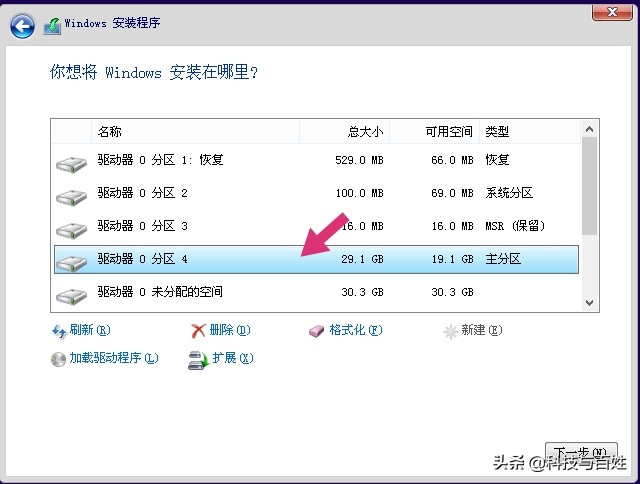Click drive icon for 驱动器 0 分区 3
The image size is (640, 484).
coord(71,230)
